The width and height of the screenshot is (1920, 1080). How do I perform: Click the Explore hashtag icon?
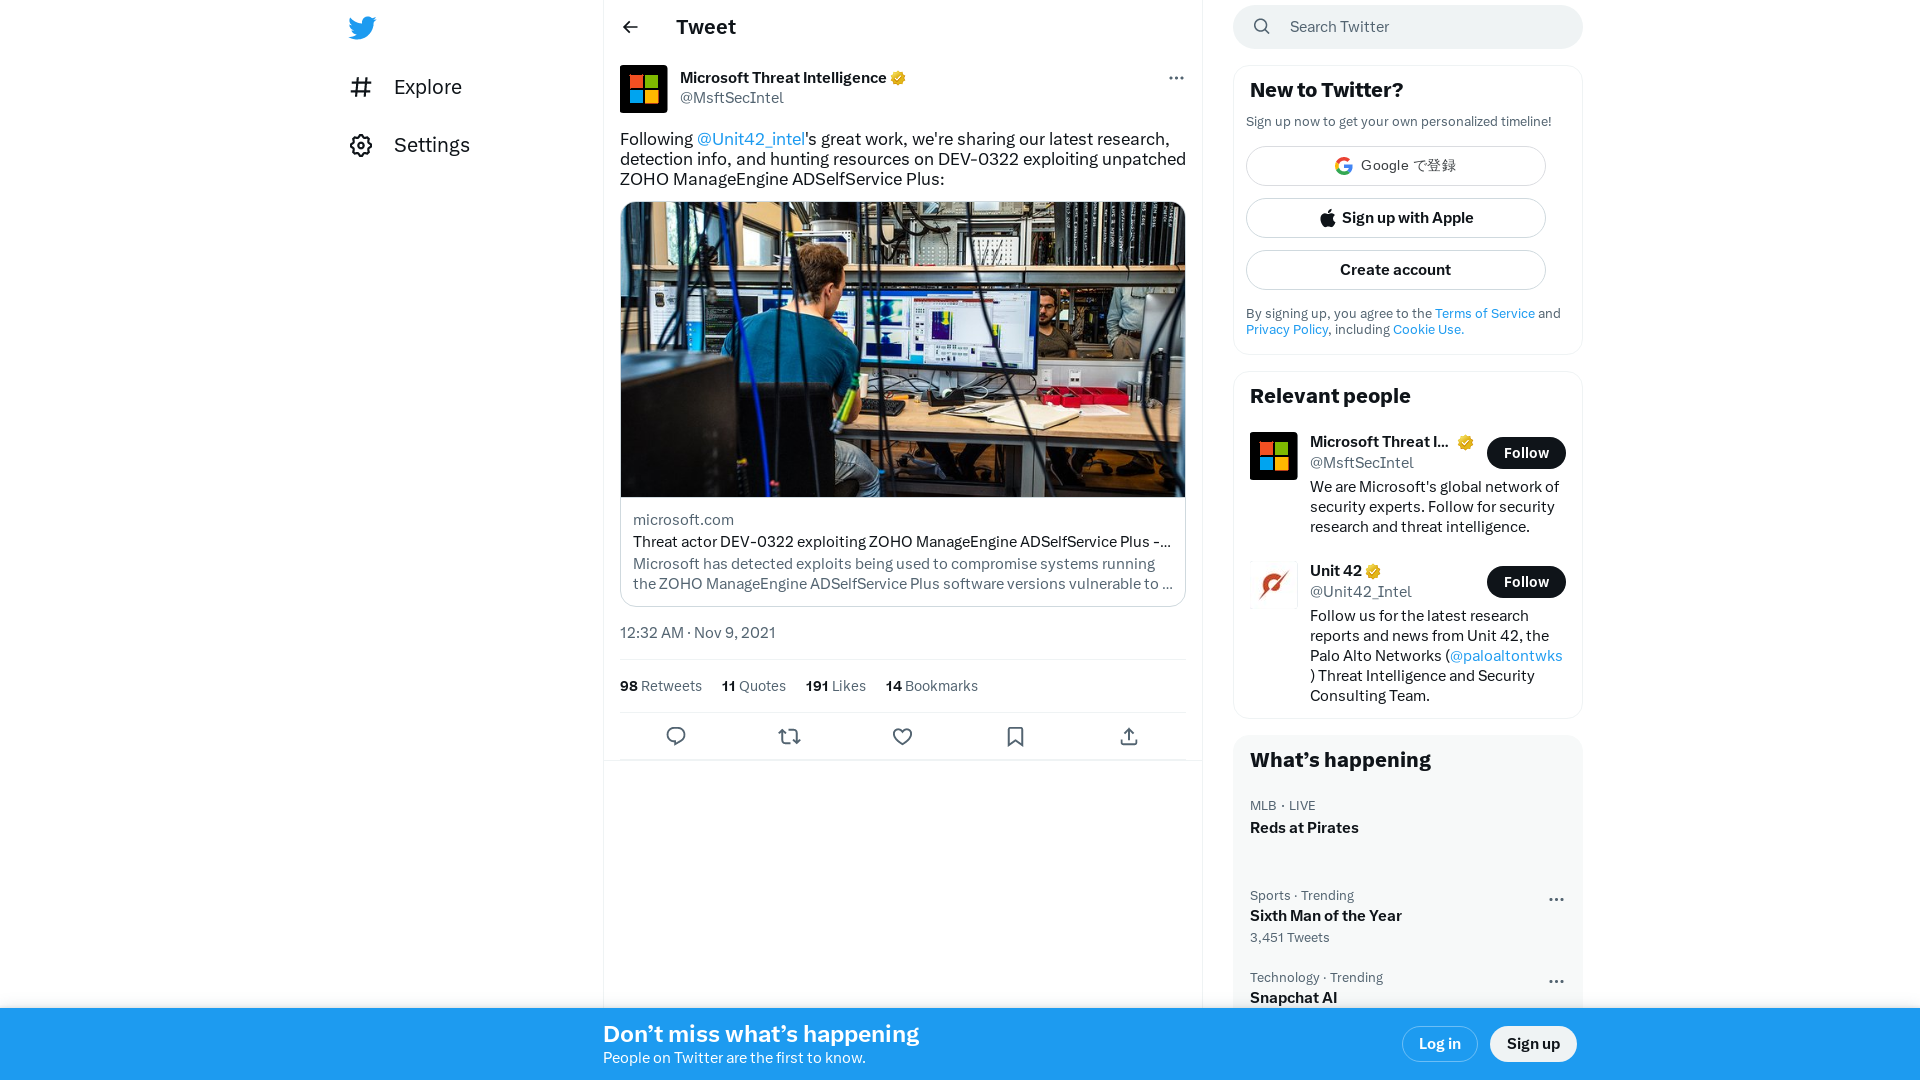point(361,87)
